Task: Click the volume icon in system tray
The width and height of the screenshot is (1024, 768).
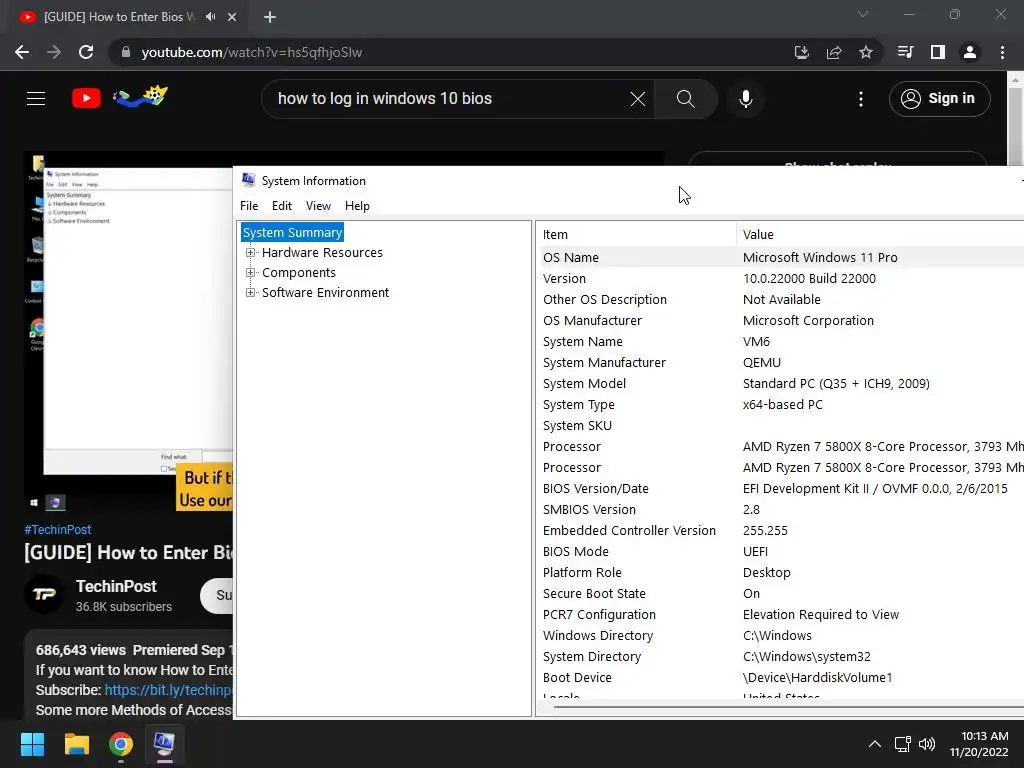Action: [x=927, y=744]
